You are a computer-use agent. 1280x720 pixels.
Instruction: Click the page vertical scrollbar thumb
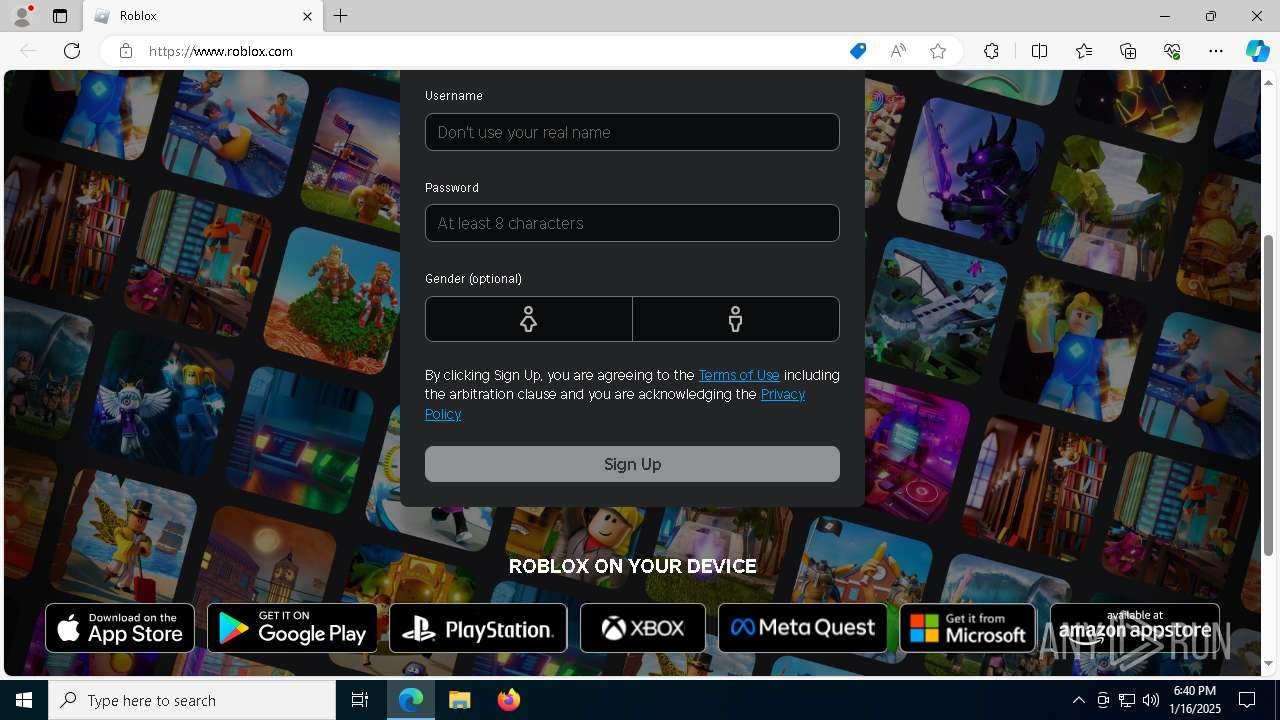tap(1269, 395)
